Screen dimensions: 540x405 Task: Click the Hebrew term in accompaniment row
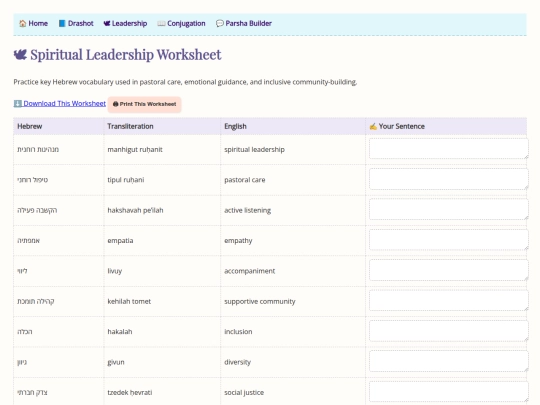coord(22,271)
